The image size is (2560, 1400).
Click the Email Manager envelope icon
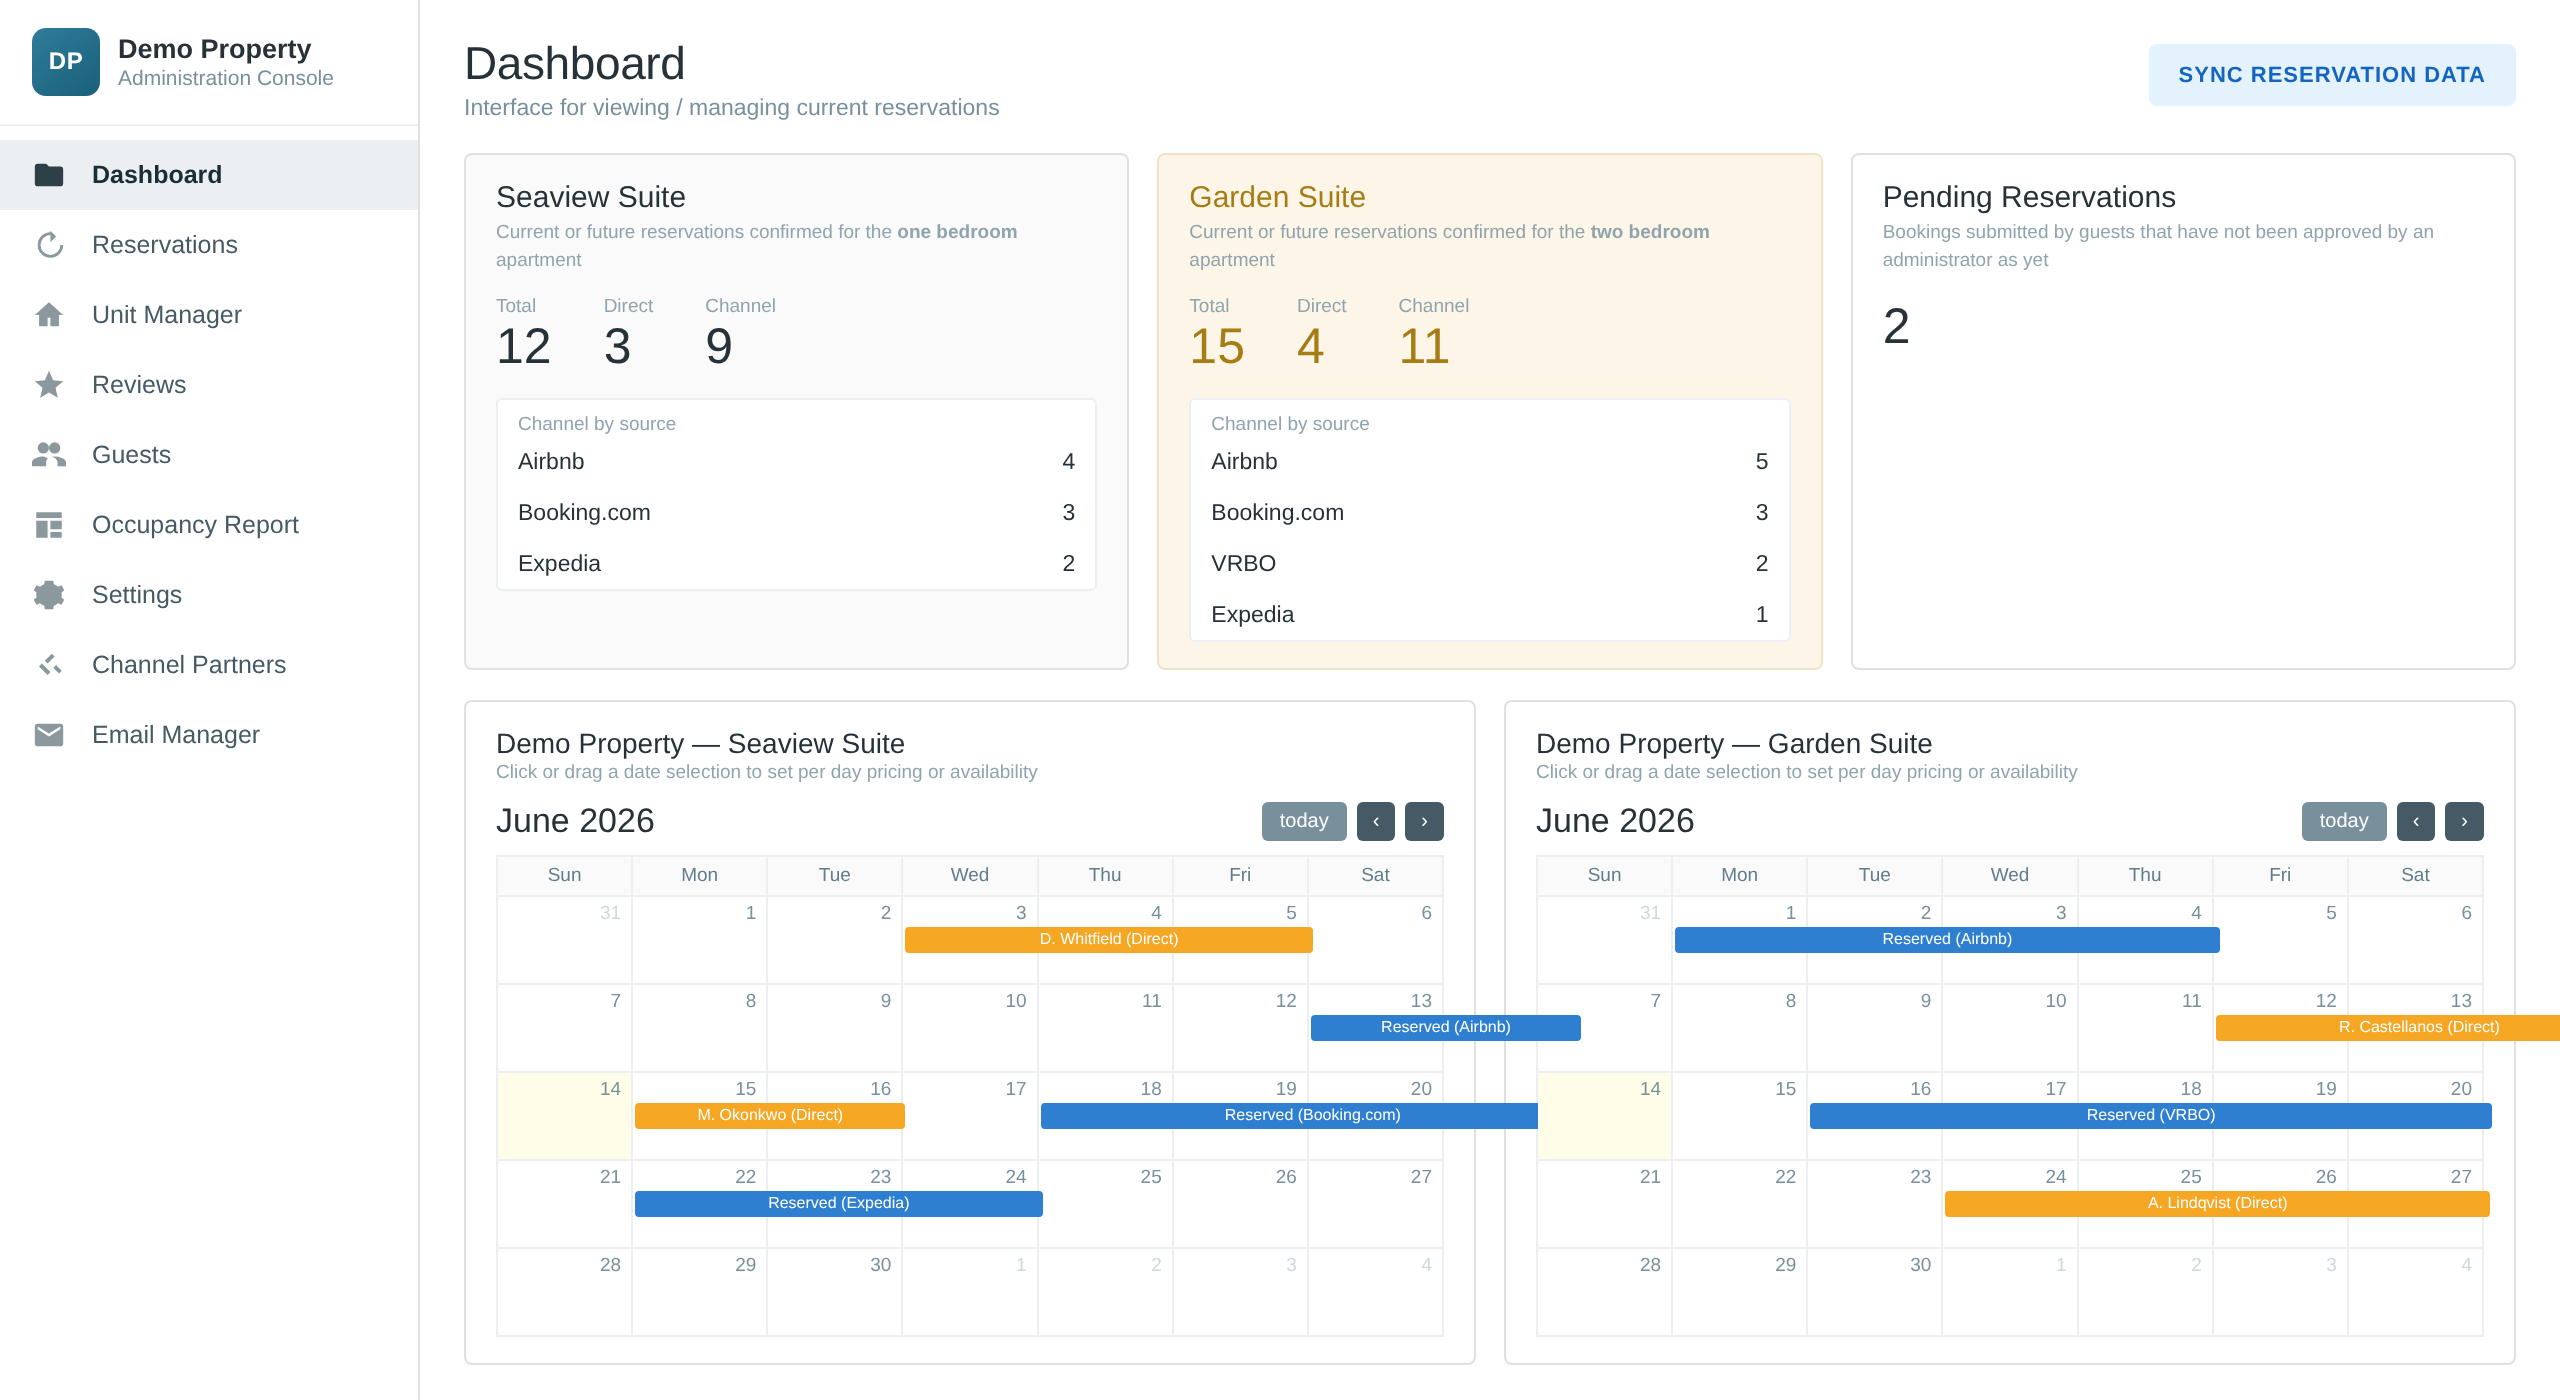point(49,735)
